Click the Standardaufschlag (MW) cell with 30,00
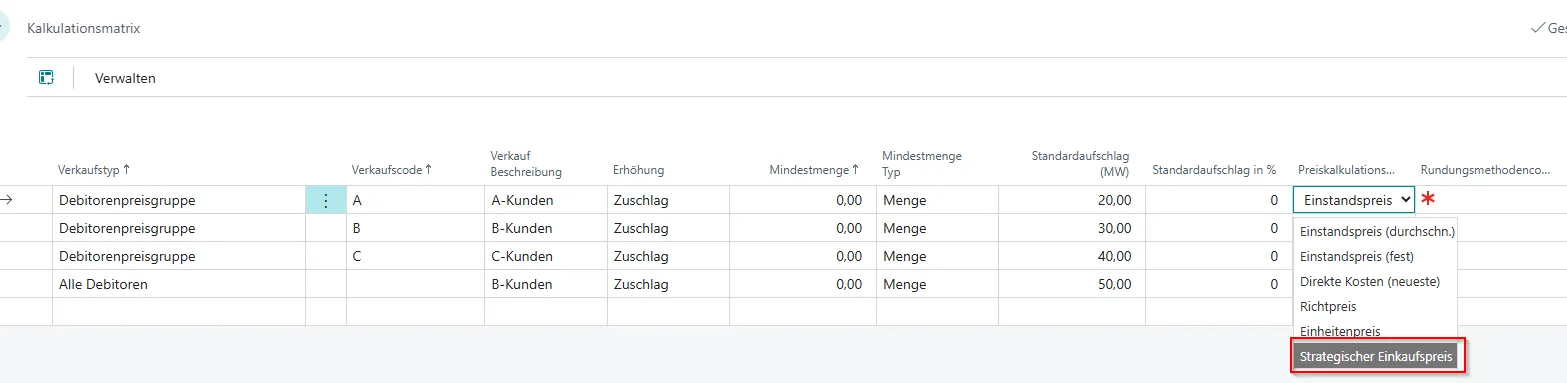1567x383 pixels. pyautogui.click(x=1071, y=228)
